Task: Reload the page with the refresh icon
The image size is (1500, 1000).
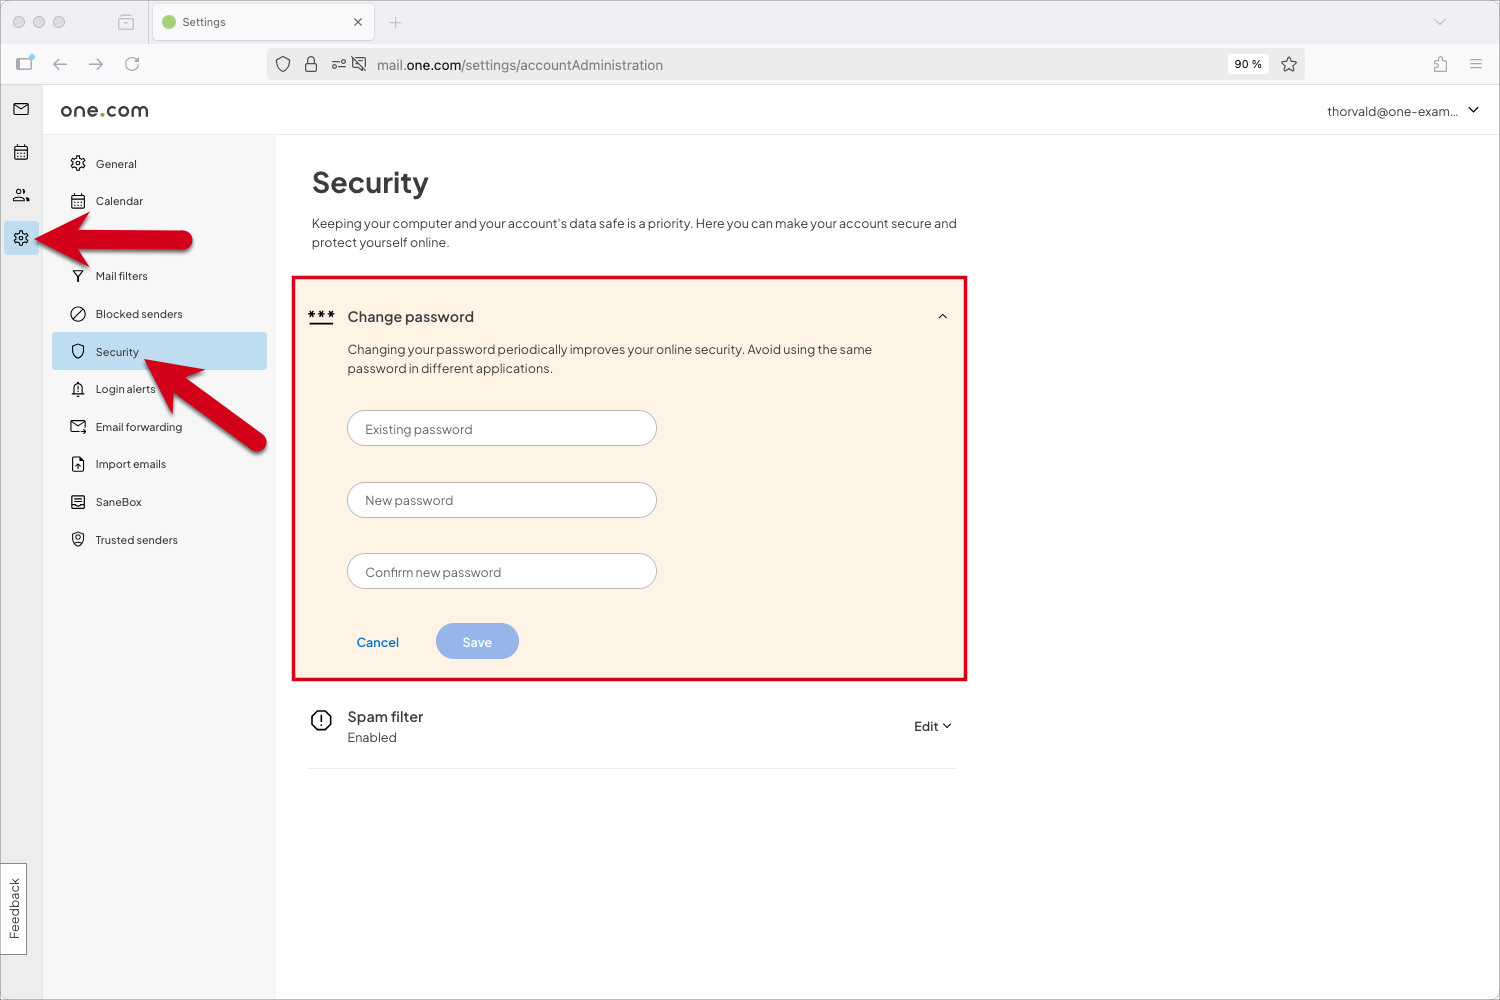Action: pos(132,63)
